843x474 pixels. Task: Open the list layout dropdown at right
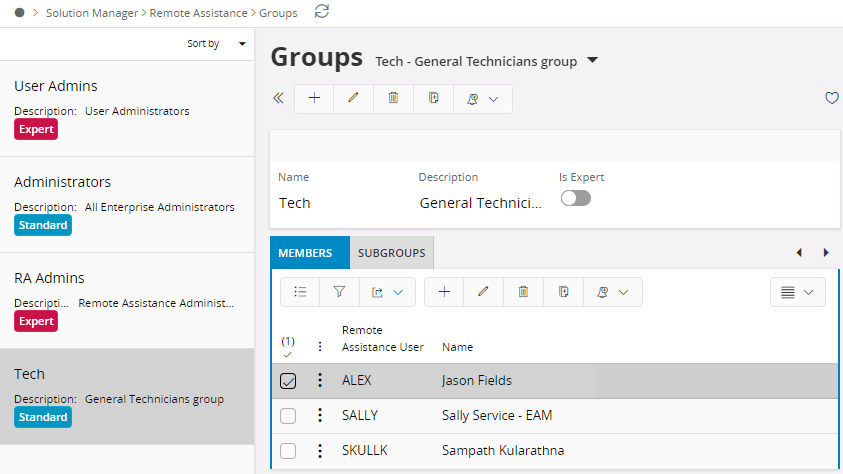pyautogui.click(x=797, y=292)
